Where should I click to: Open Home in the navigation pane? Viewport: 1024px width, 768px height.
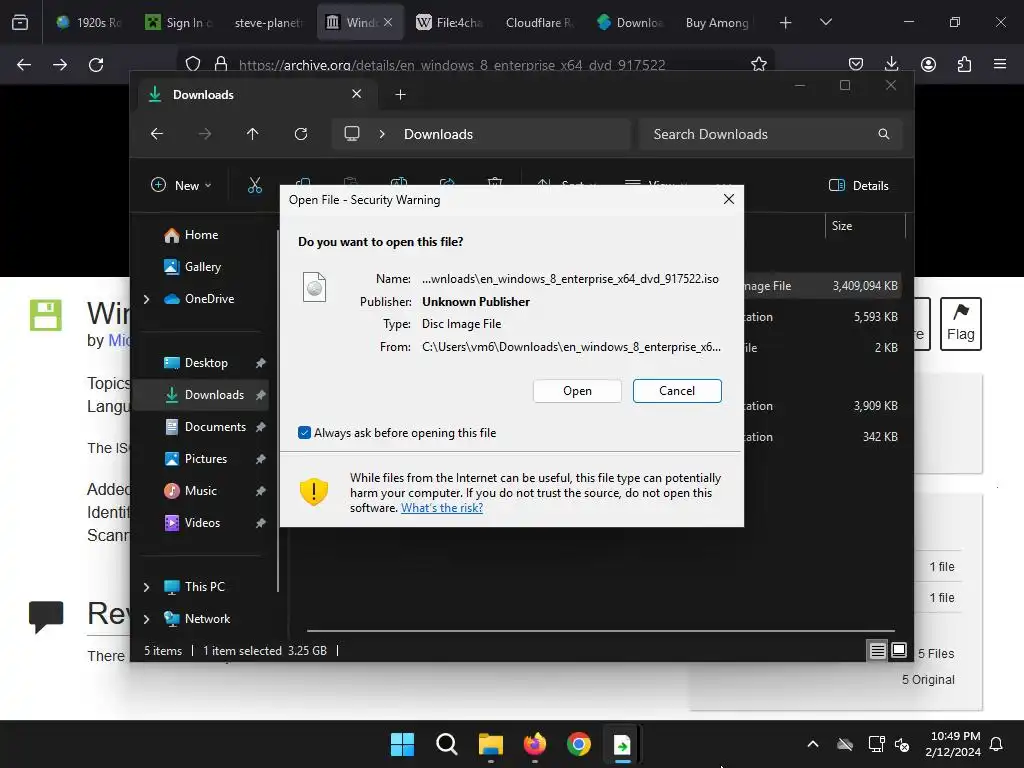[x=201, y=234]
